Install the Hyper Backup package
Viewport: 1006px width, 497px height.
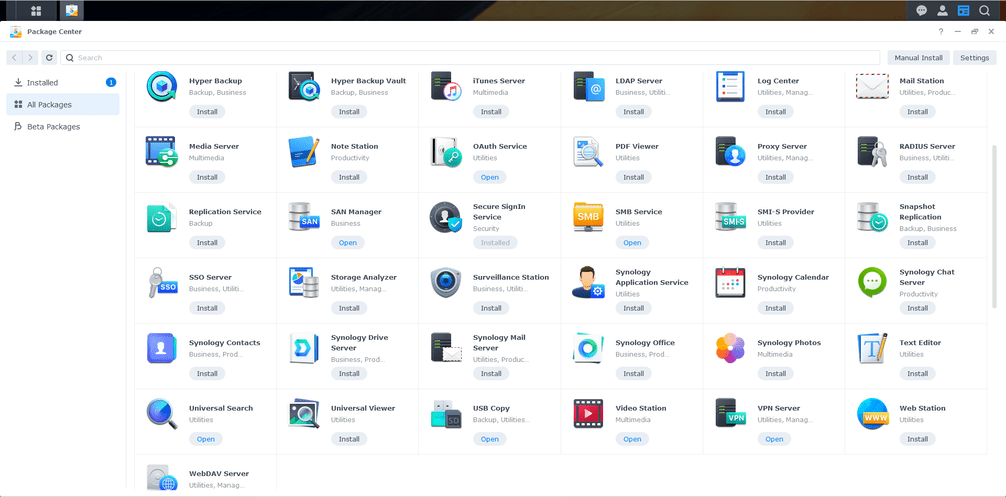point(207,112)
